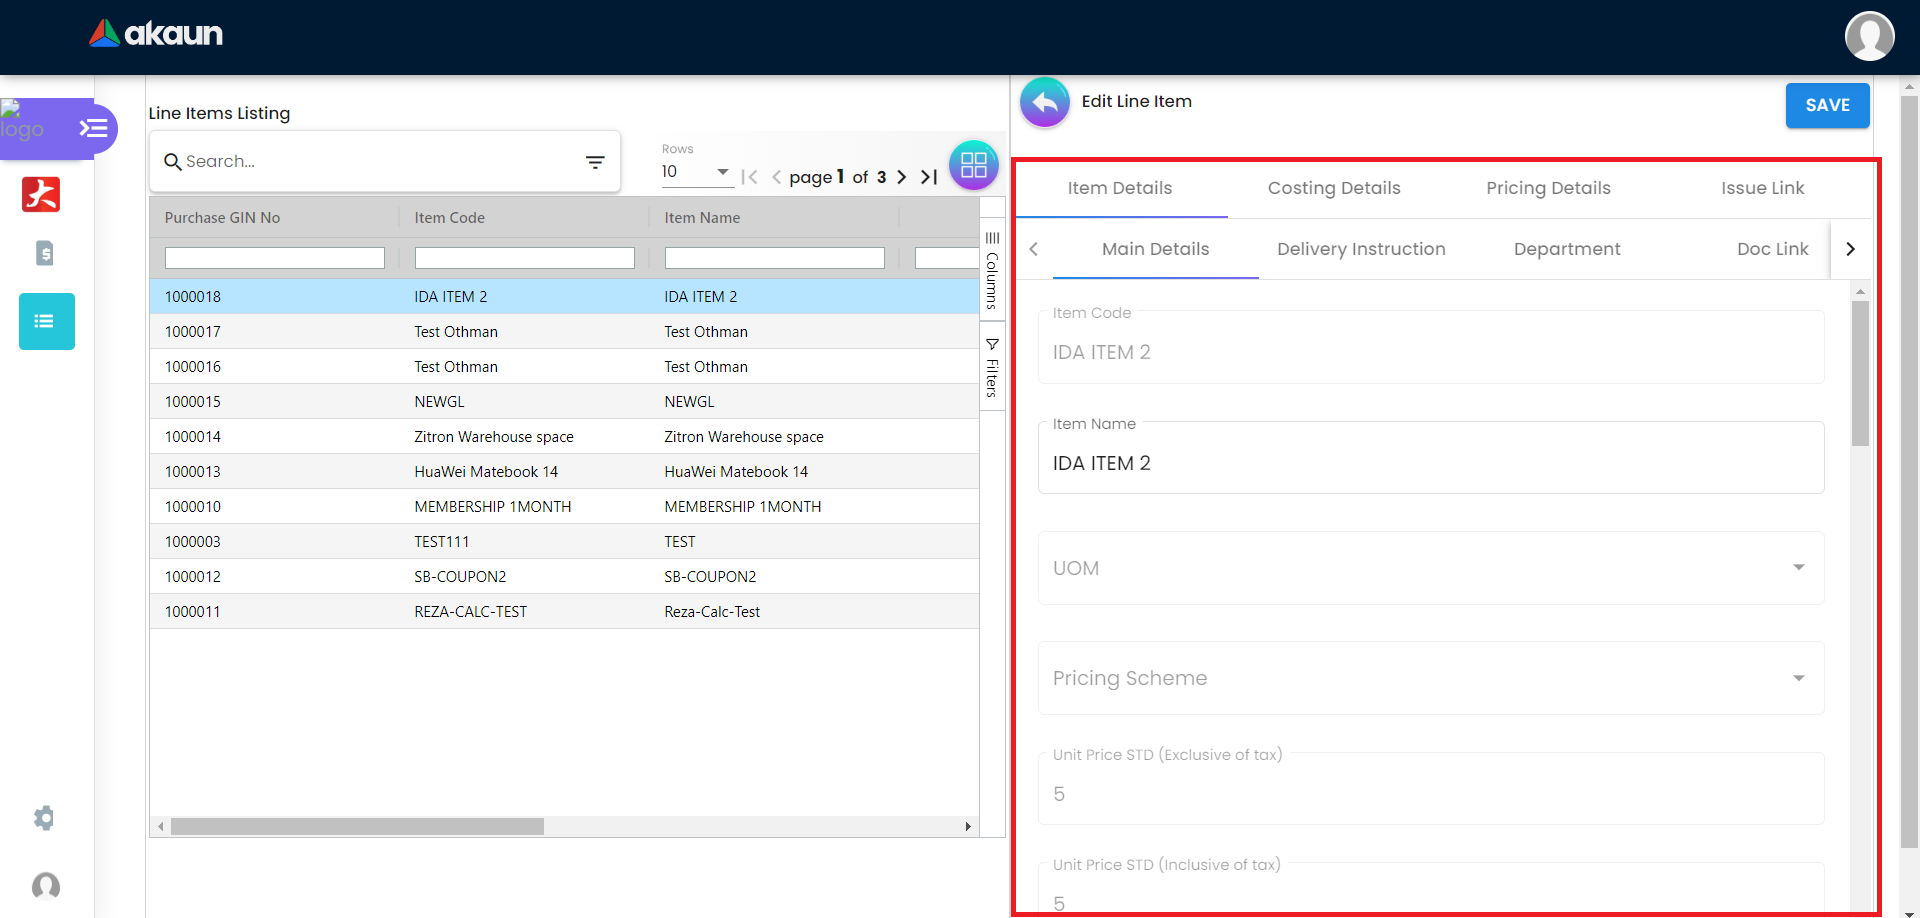Open the Rows per page dropdown
This screenshot has height=918, width=1920.
[696, 172]
